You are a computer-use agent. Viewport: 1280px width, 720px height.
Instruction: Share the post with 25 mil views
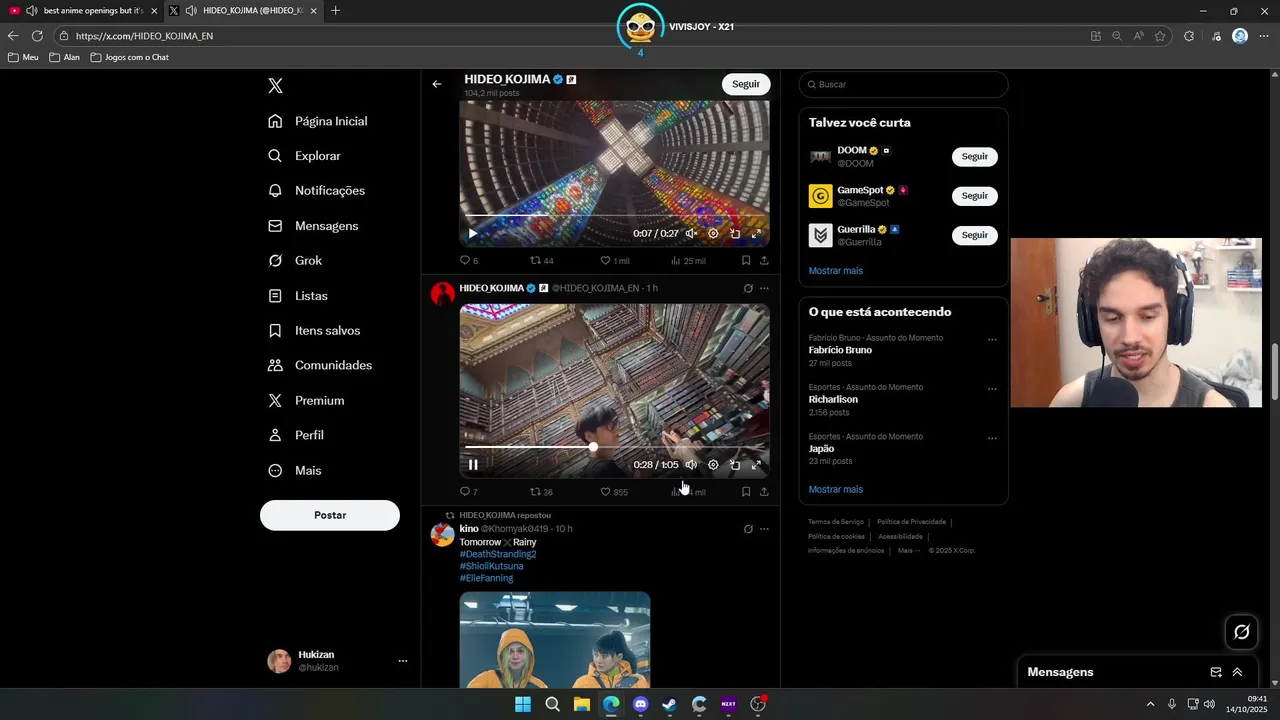[764, 261]
